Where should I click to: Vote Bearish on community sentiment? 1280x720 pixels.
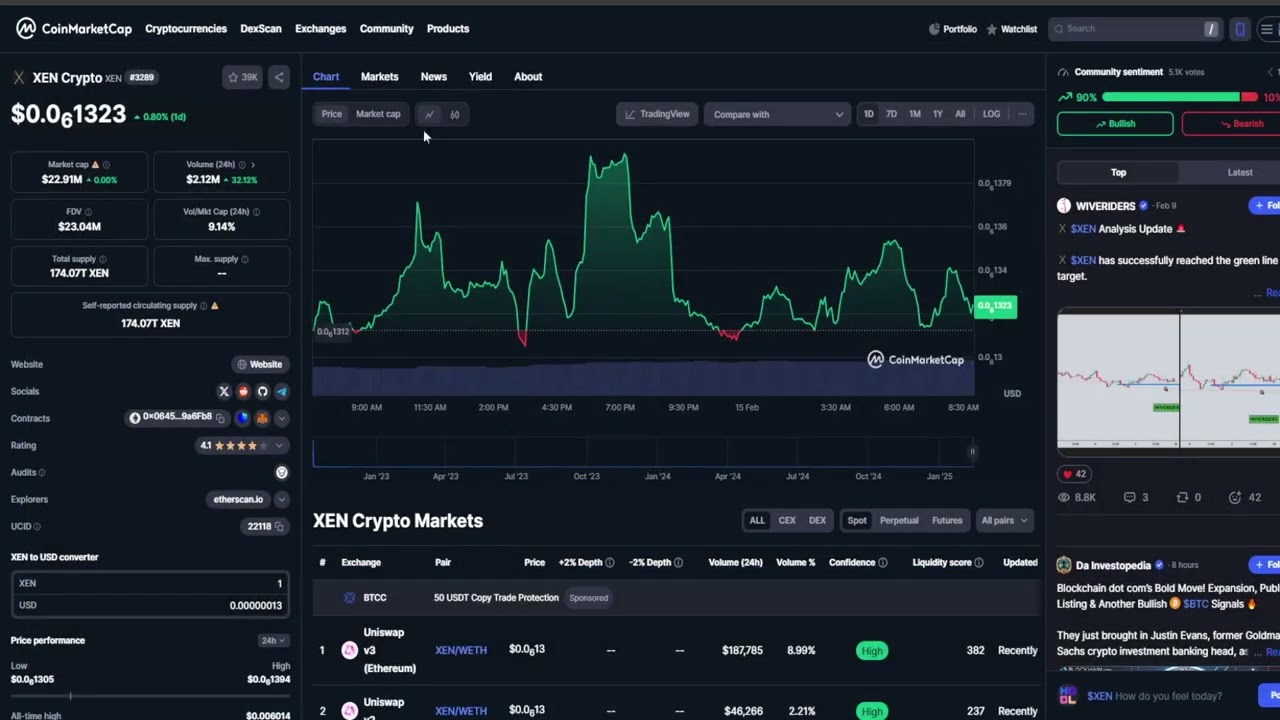pos(1231,124)
